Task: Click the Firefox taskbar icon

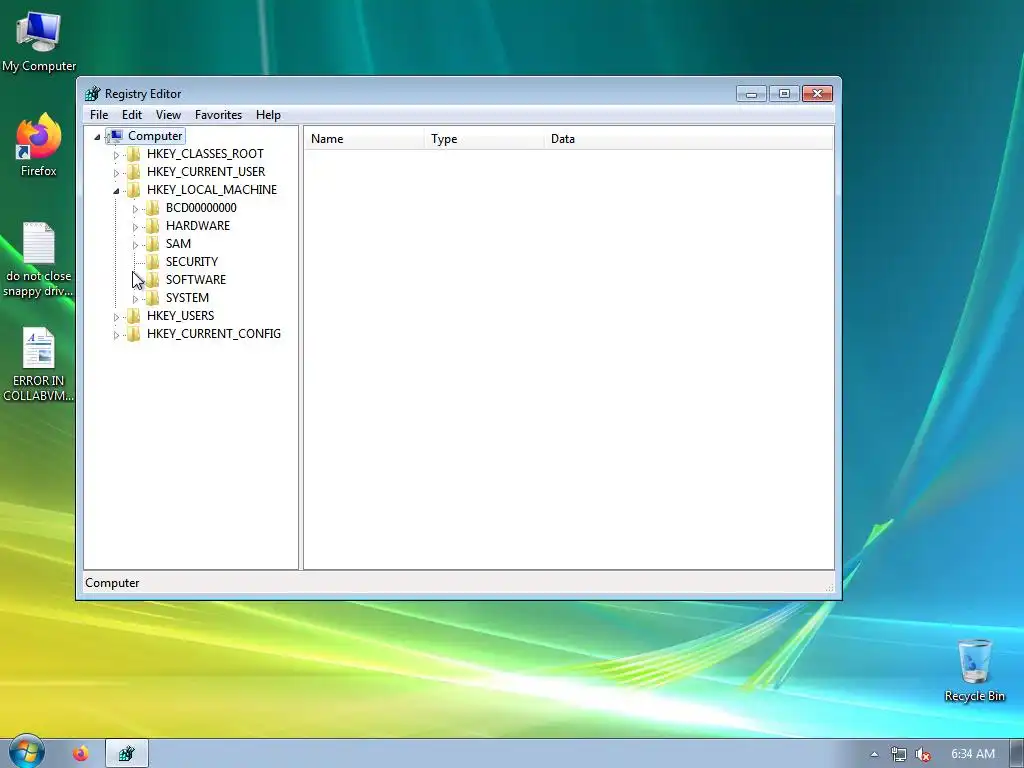Action: (81, 754)
